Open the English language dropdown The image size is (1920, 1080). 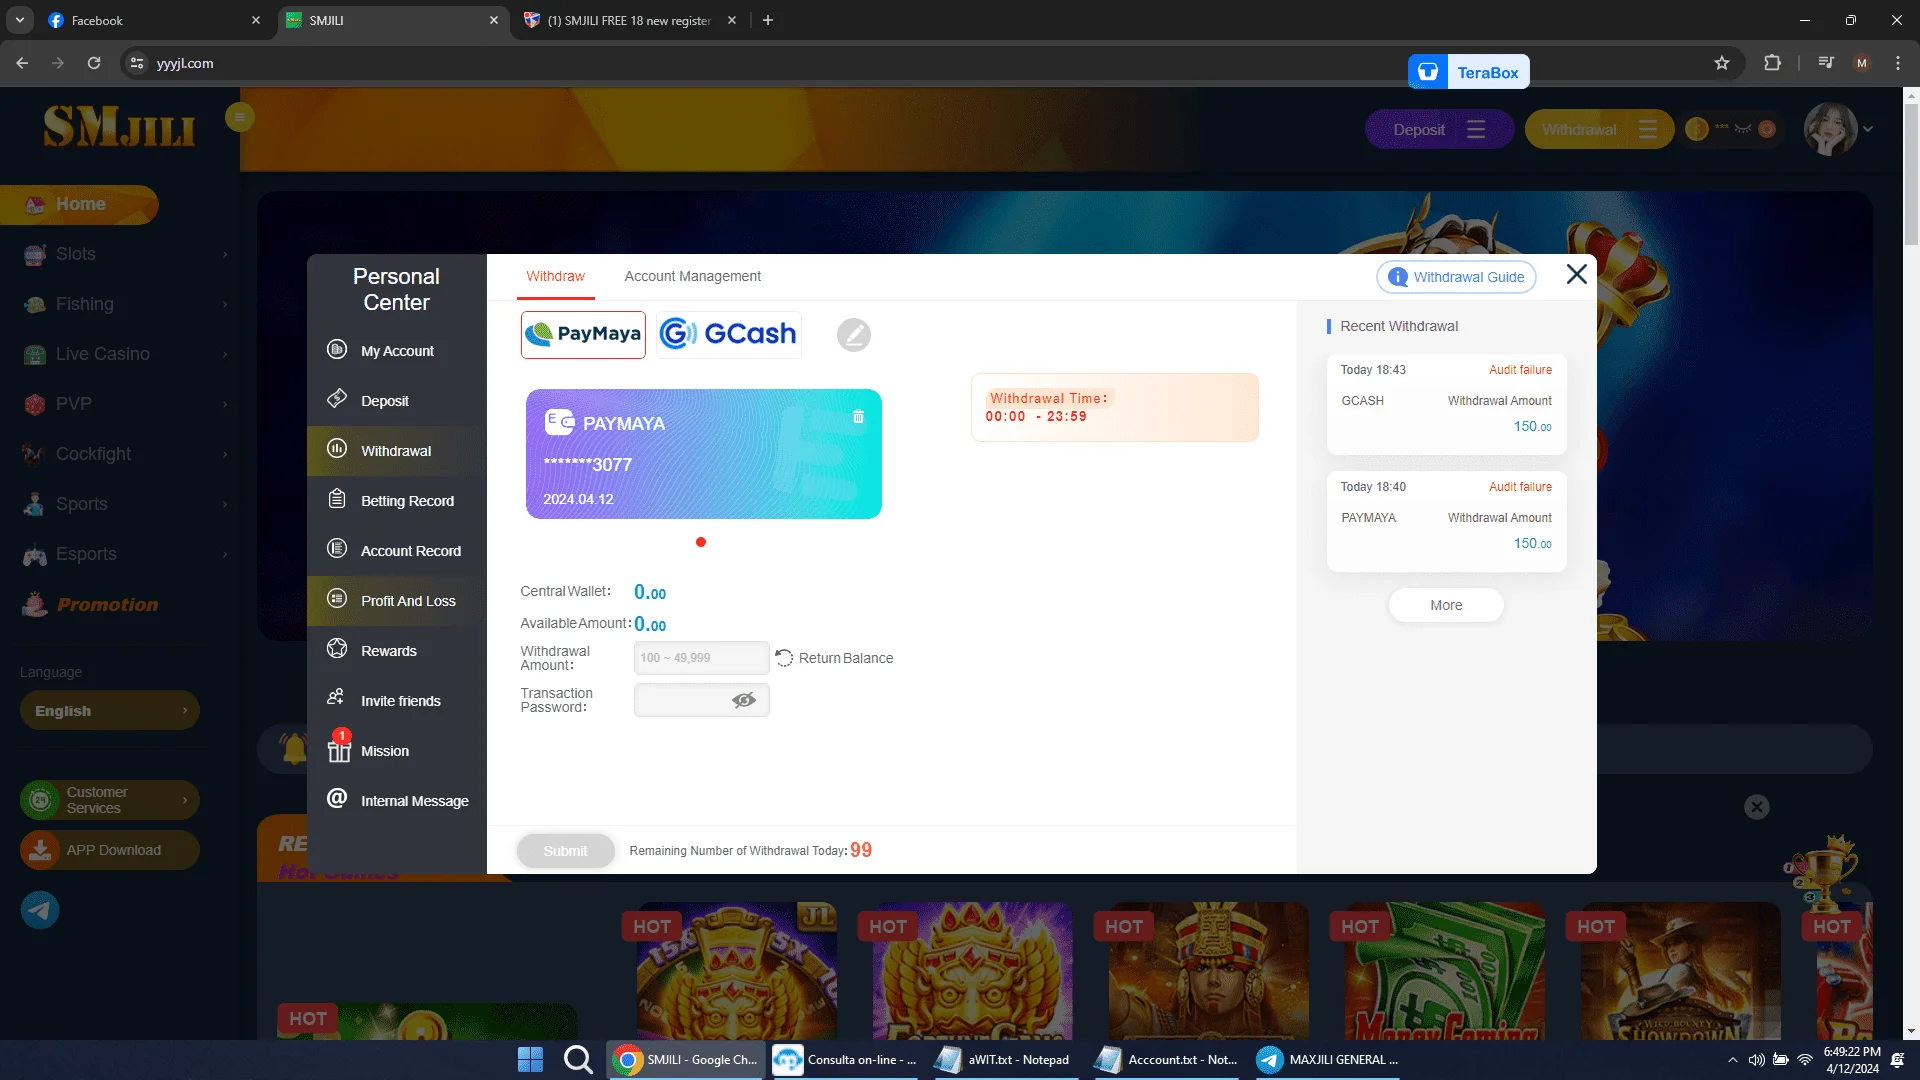pyautogui.click(x=110, y=711)
